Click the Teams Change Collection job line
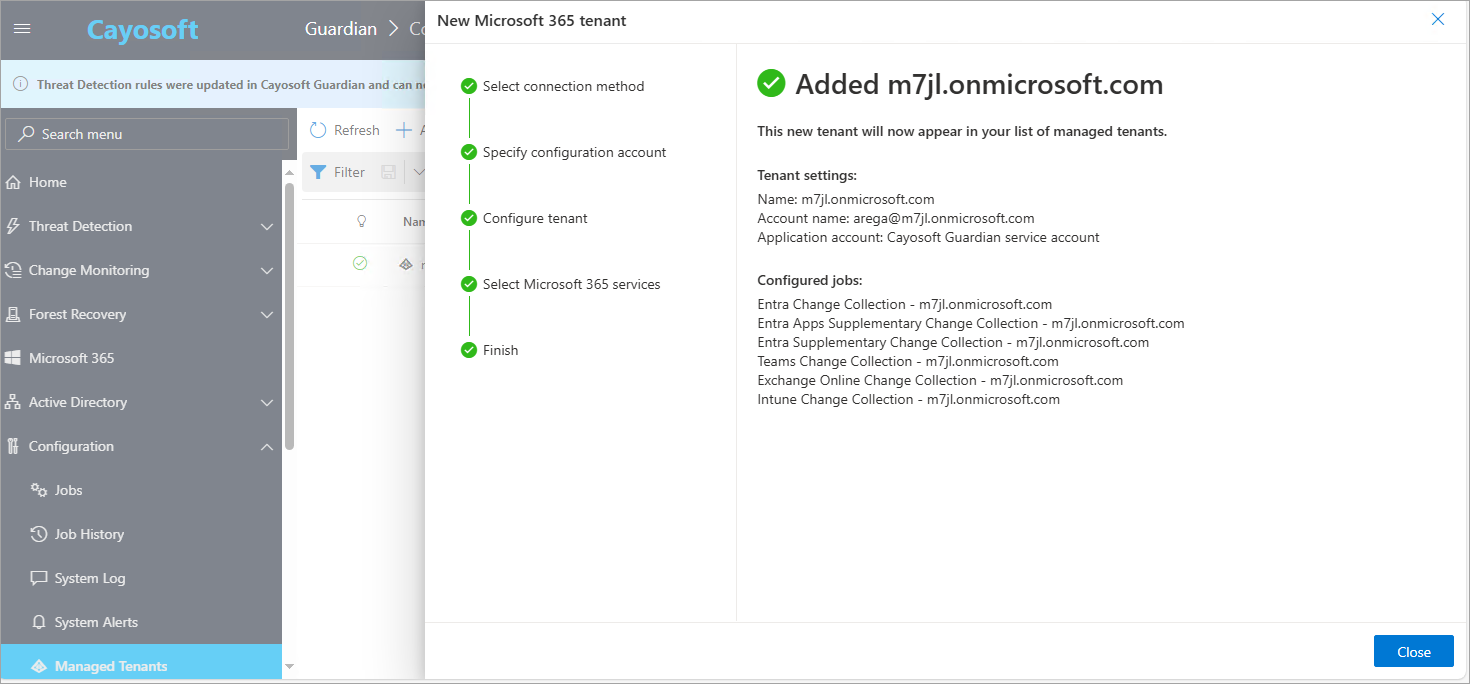This screenshot has width=1470, height=684. coord(908,361)
